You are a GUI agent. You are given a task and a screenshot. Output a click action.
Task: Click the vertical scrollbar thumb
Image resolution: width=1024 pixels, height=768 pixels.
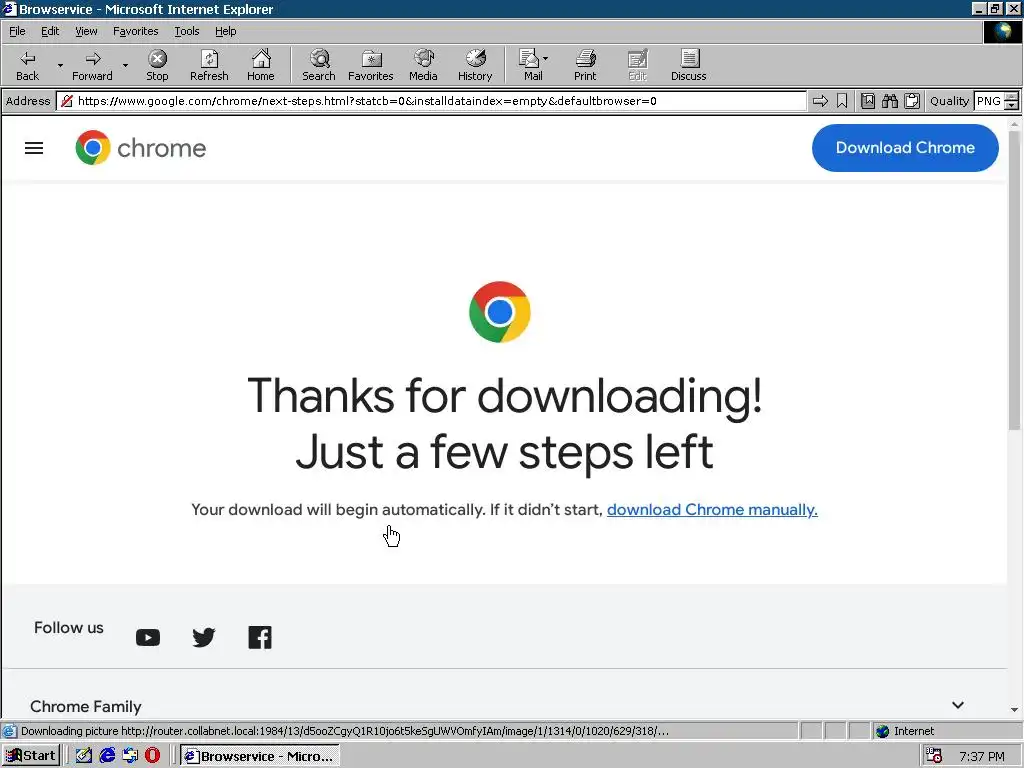(1014, 281)
